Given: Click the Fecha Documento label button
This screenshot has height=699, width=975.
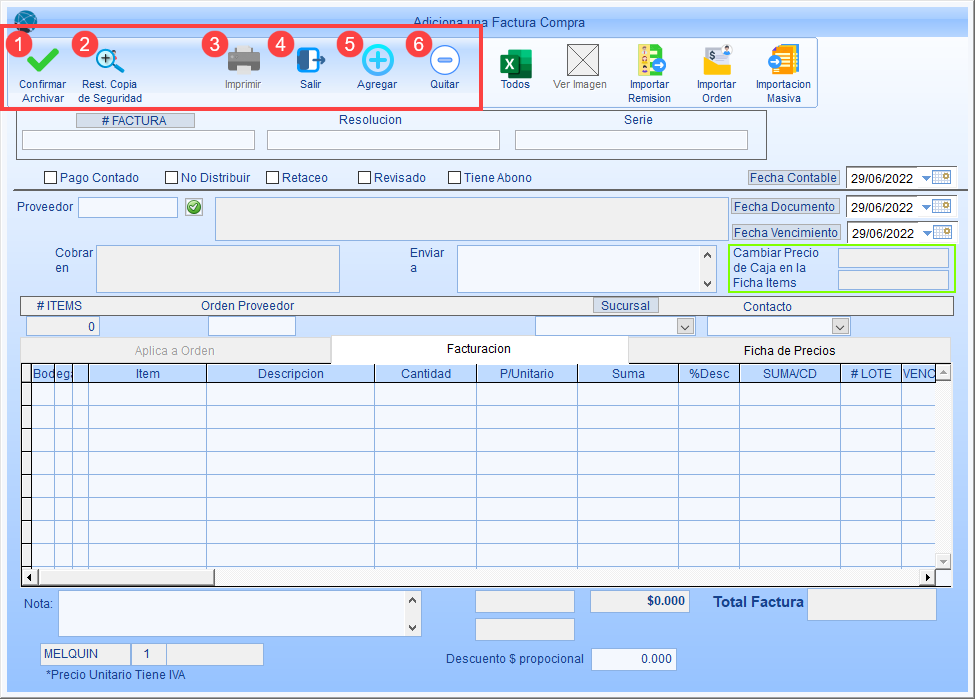Looking at the screenshot, I should click(x=785, y=206).
